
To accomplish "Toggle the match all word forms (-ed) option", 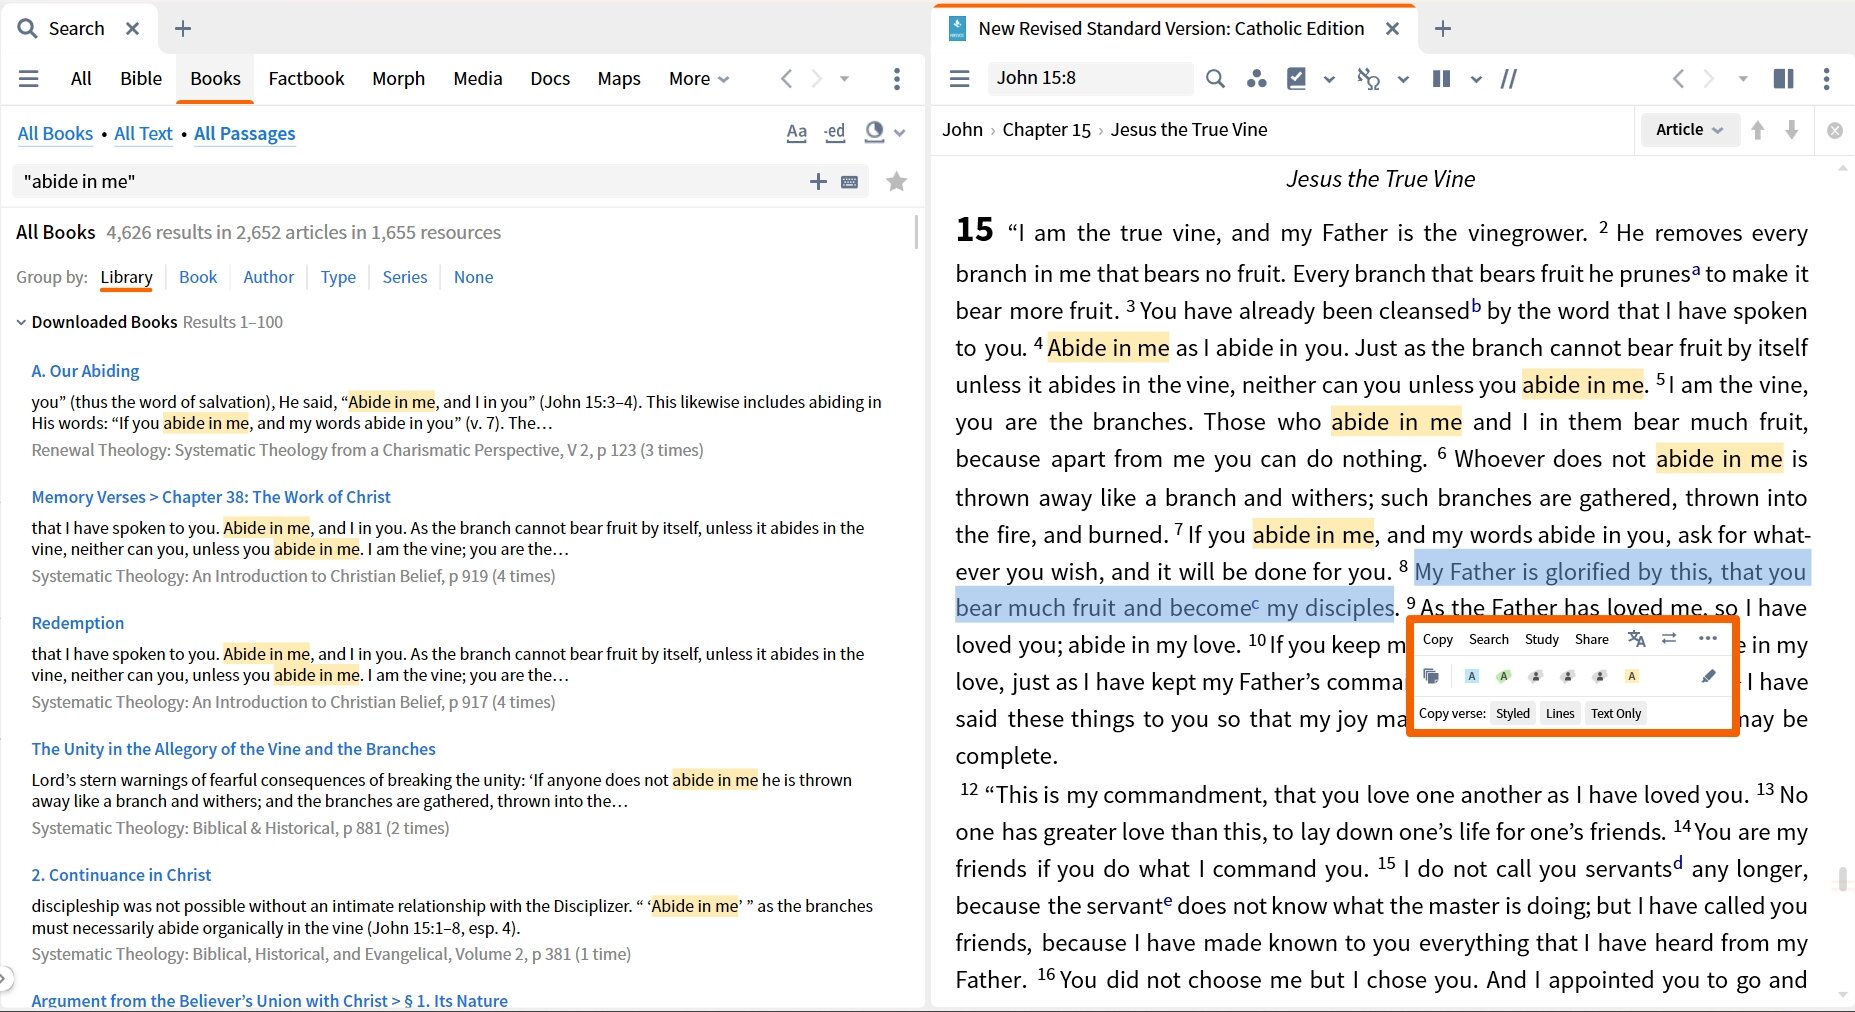I will click(x=834, y=133).
